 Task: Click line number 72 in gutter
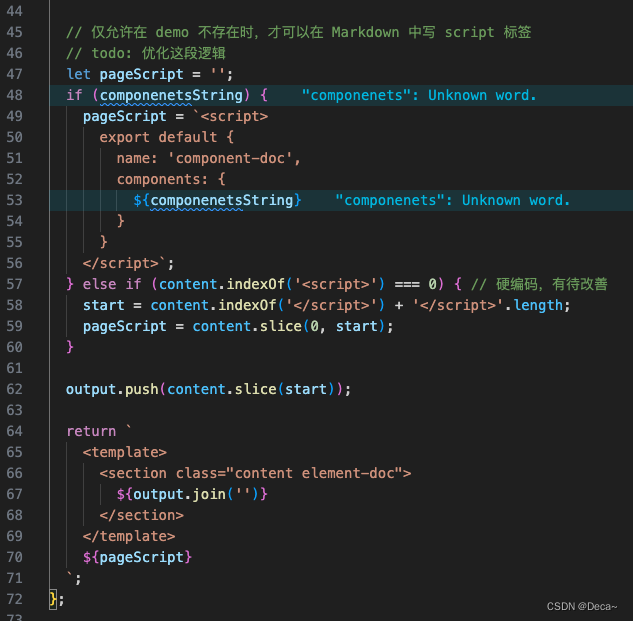click(x=15, y=599)
